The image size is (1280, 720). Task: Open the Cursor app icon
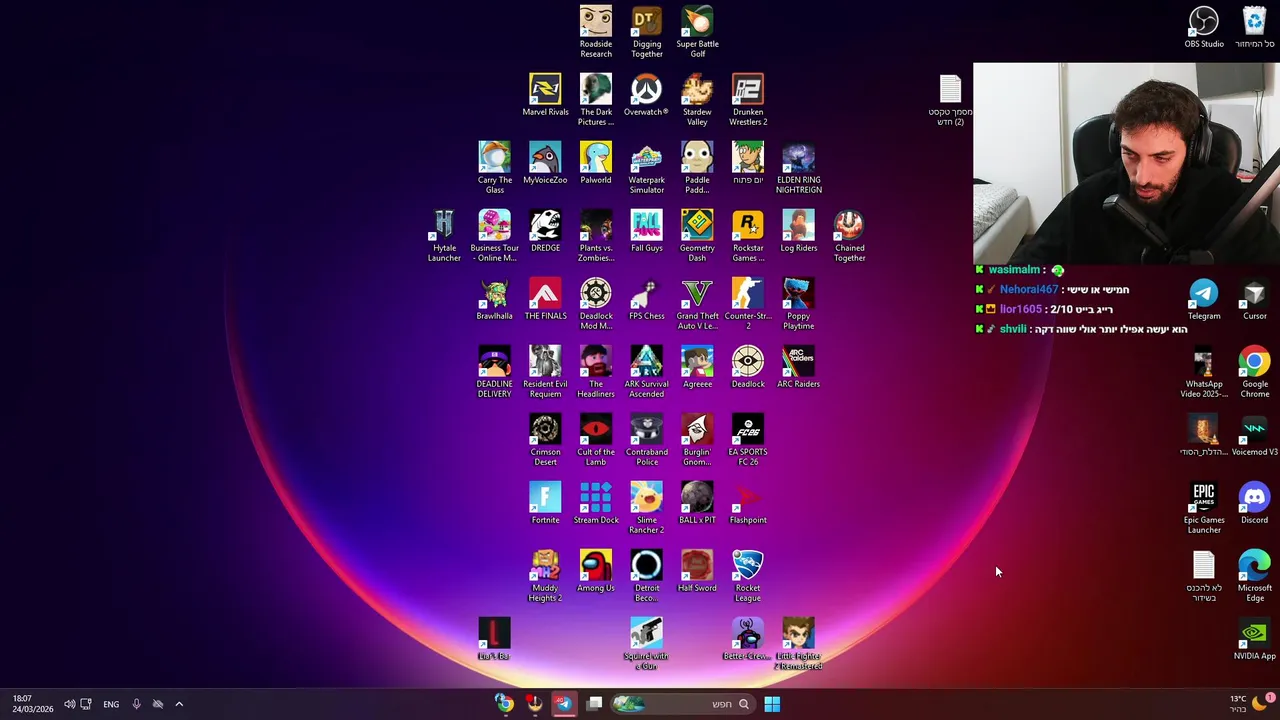tap(1254, 299)
